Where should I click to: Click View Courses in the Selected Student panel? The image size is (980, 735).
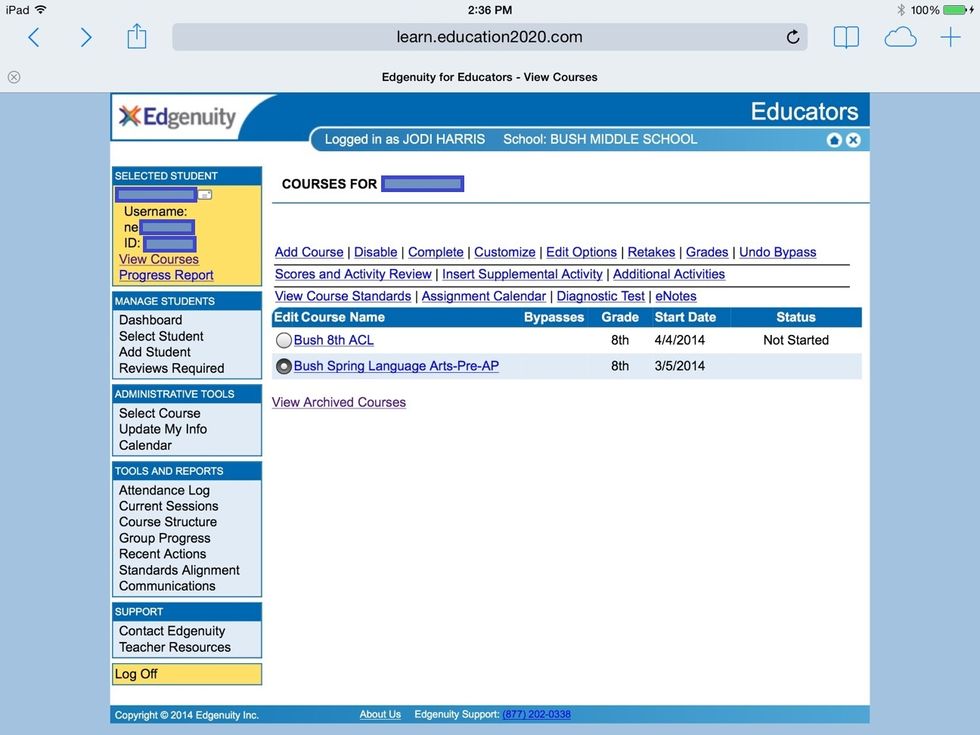tap(159, 259)
